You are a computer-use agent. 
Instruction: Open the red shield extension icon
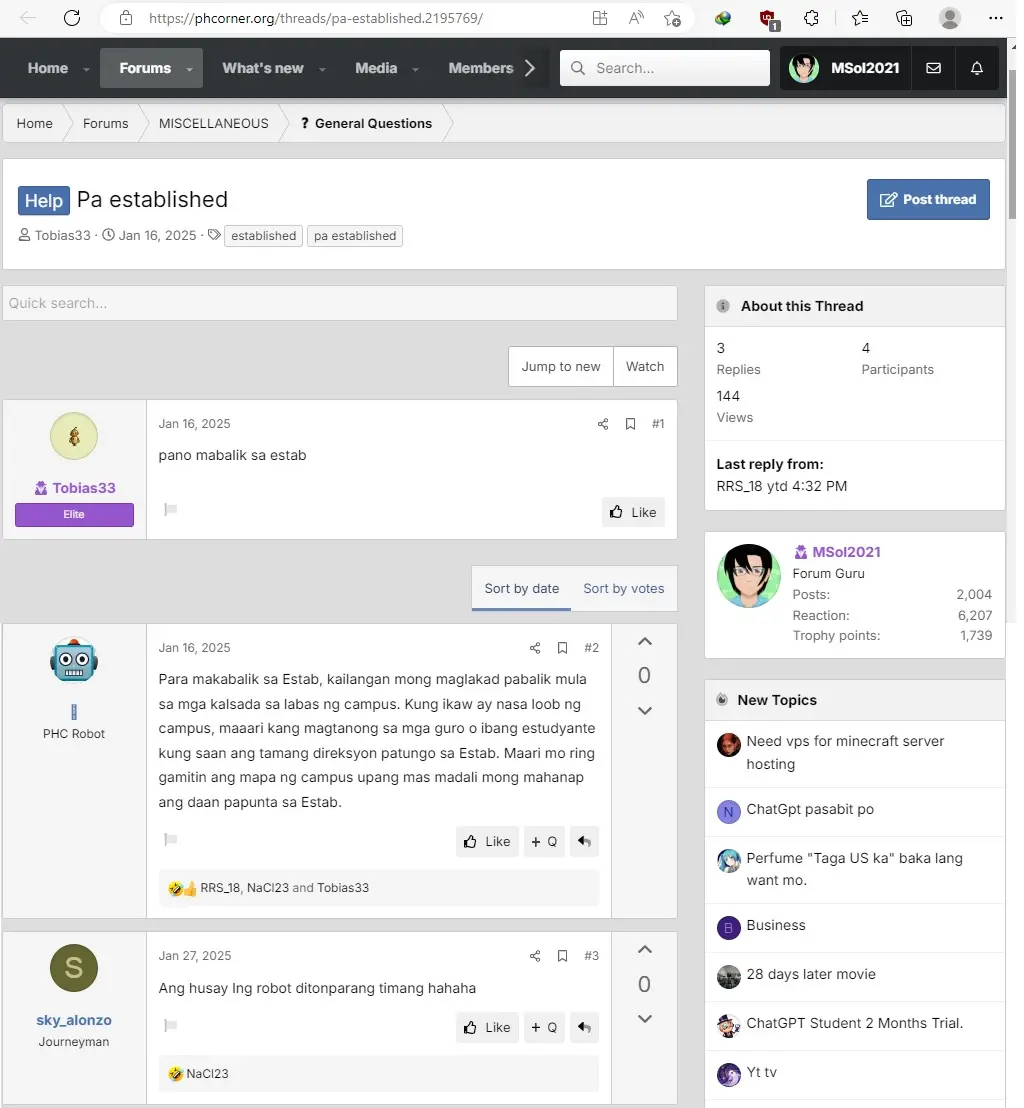767,19
